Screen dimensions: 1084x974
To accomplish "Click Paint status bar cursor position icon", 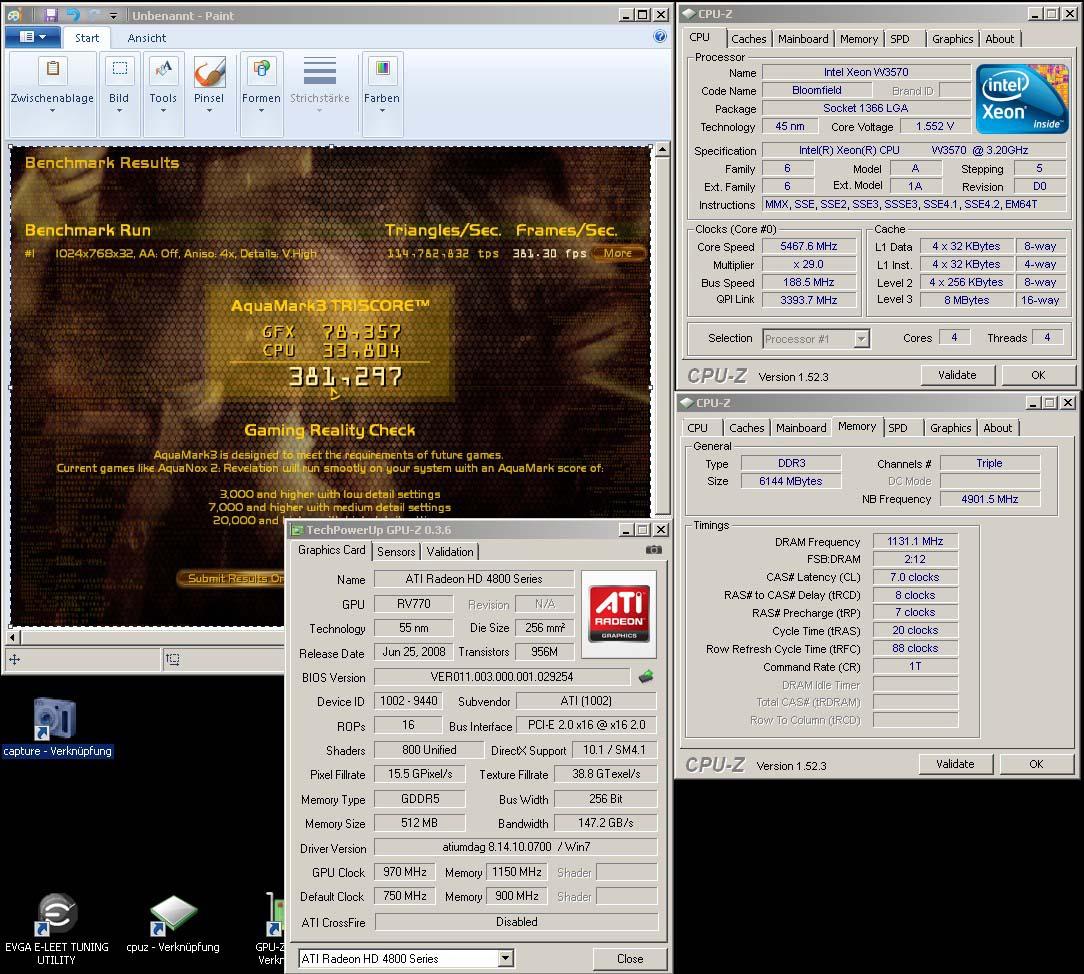I will click(x=15, y=659).
